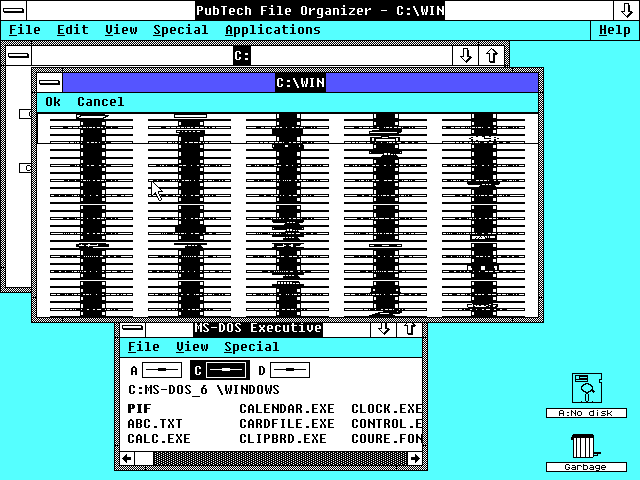Open the Applications menu

[273, 30]
